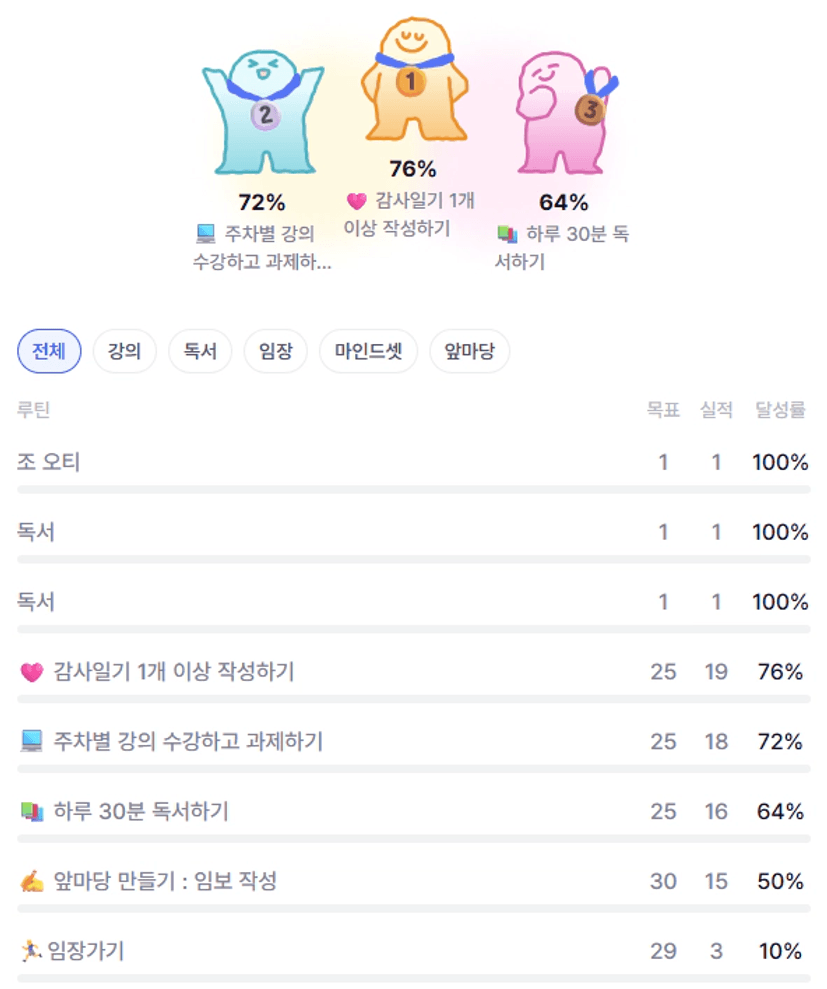Show the 임장 category routines
Screen dimensions: 827x989
click(275, 352)
